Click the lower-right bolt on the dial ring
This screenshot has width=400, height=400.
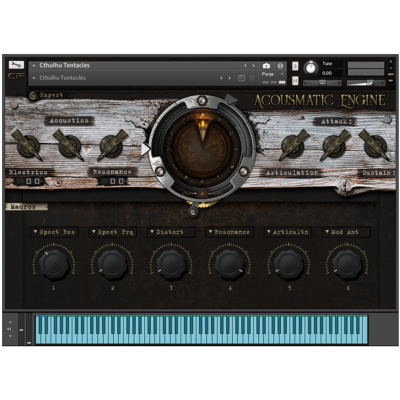coord(244,171)
